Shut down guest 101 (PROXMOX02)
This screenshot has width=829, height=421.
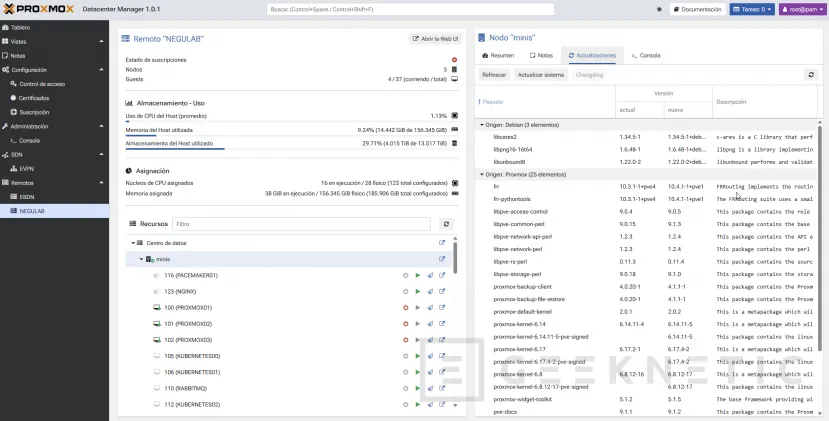pyautogui.click(x=406, y=324)
